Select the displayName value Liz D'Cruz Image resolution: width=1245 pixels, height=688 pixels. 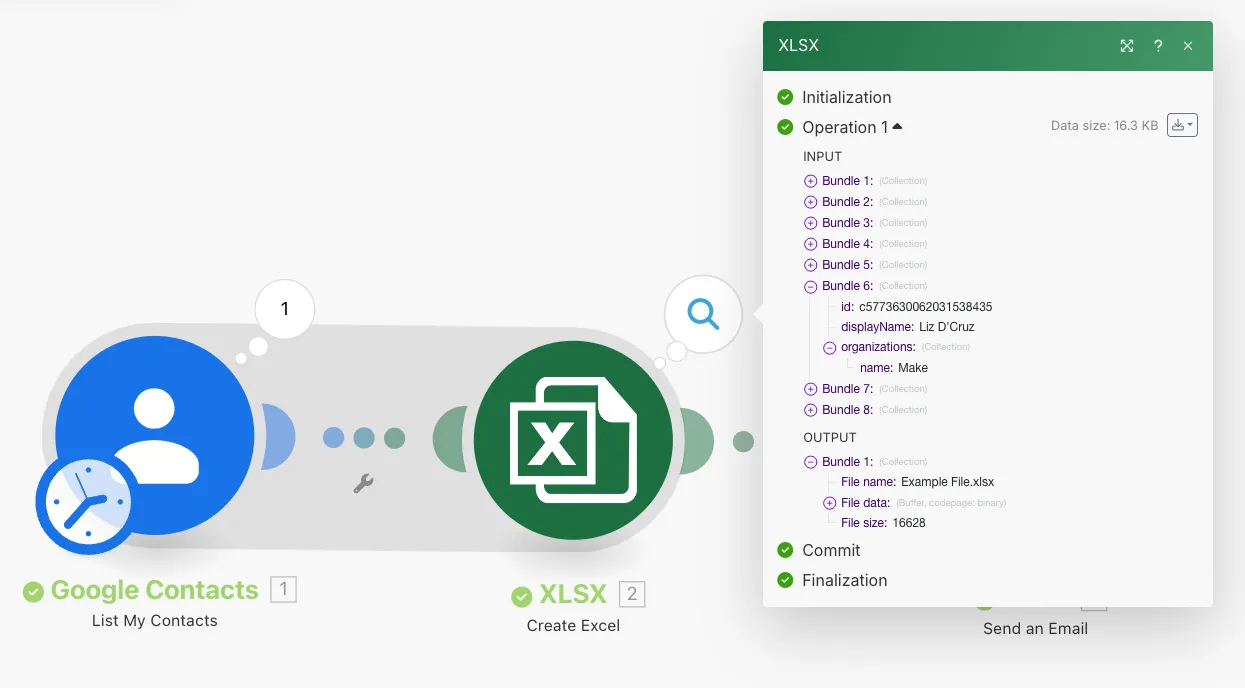(947, 327)
